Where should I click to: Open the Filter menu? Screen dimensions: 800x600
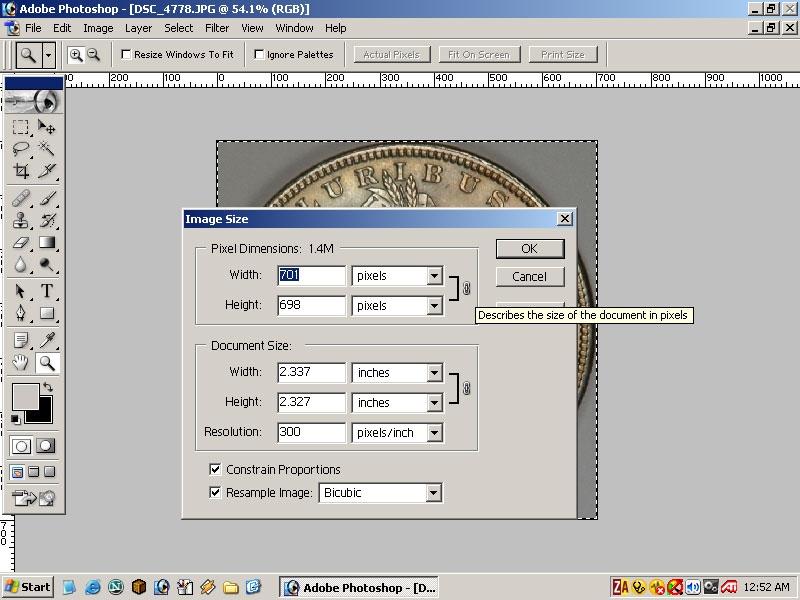click(217, 28)
